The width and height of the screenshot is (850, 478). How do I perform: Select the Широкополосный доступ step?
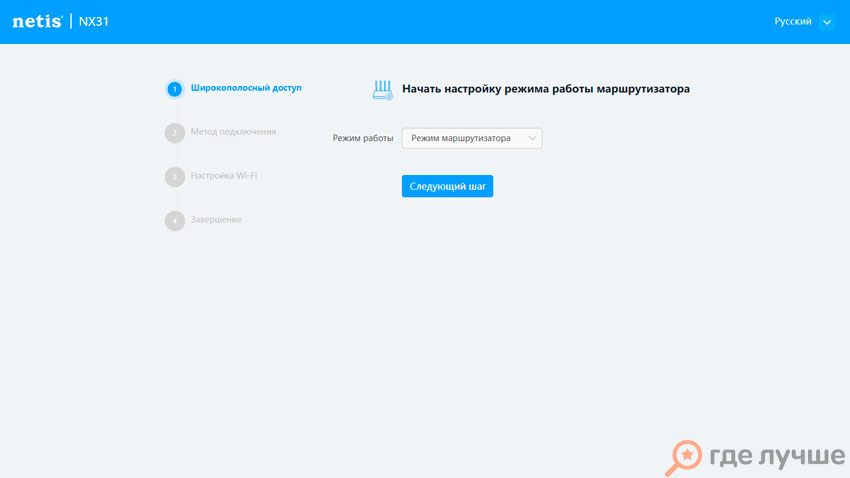coord(246,88)
